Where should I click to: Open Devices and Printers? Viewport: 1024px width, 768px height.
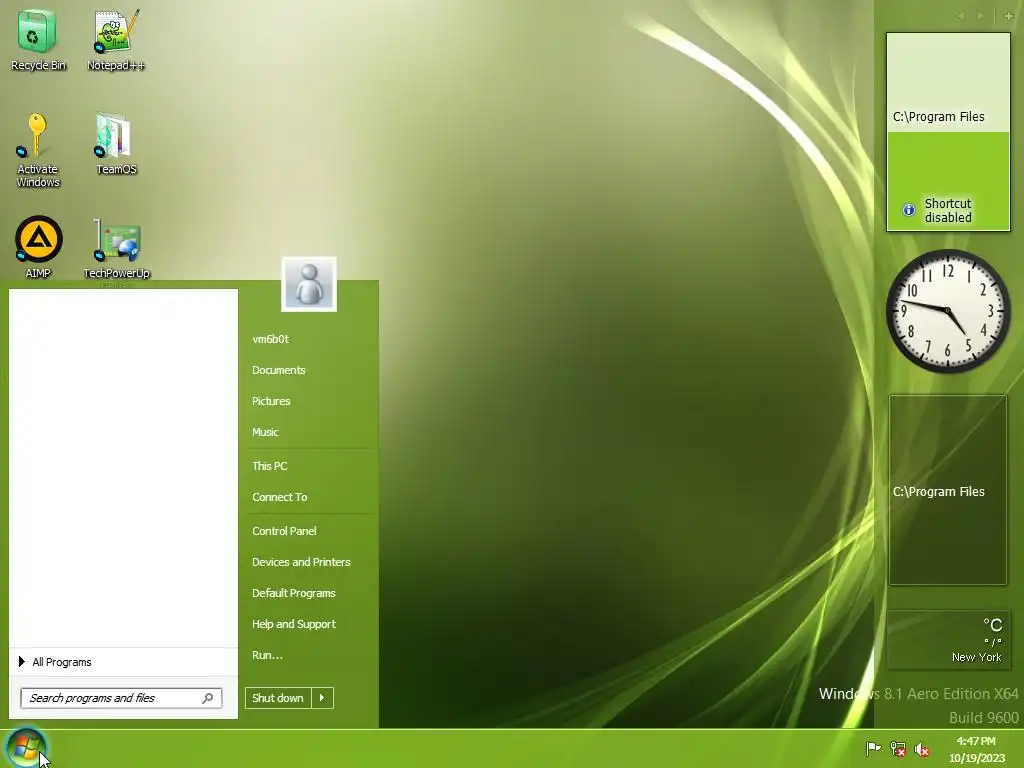click(x=301, y=562)
